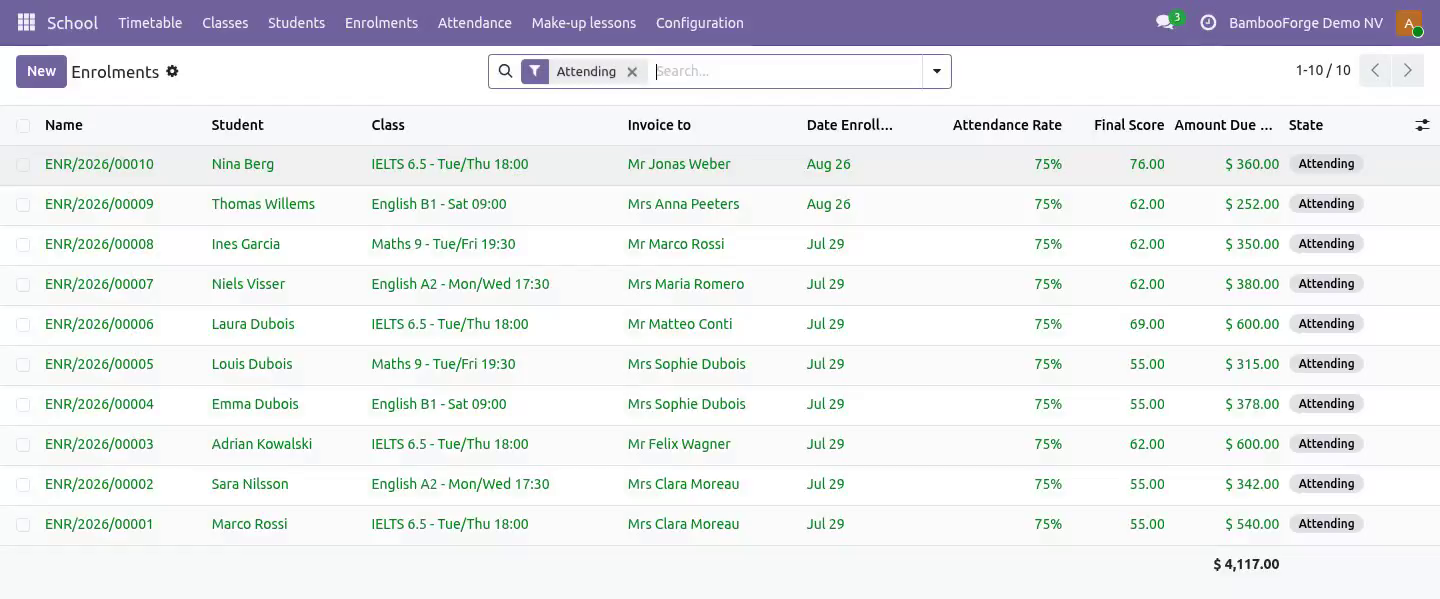
Task: Open the Make-up lessons menu
Action: click(584, 22)
